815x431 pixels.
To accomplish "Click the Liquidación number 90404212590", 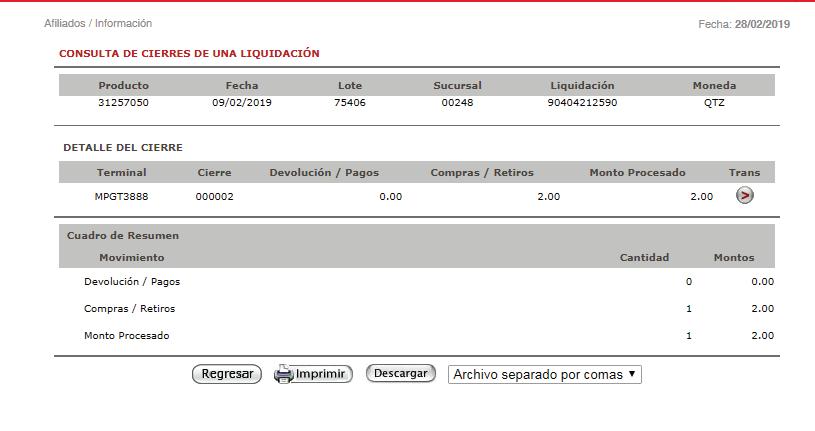I will click(582, 102).
